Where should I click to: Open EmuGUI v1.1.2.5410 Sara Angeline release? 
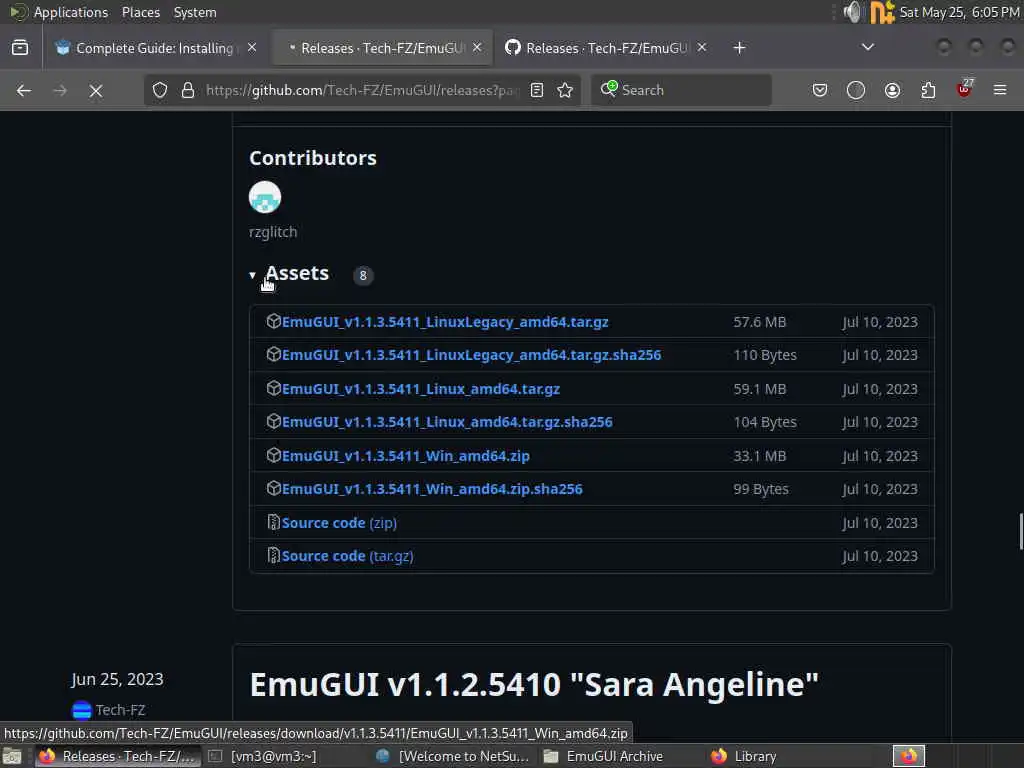coord(534,684)
